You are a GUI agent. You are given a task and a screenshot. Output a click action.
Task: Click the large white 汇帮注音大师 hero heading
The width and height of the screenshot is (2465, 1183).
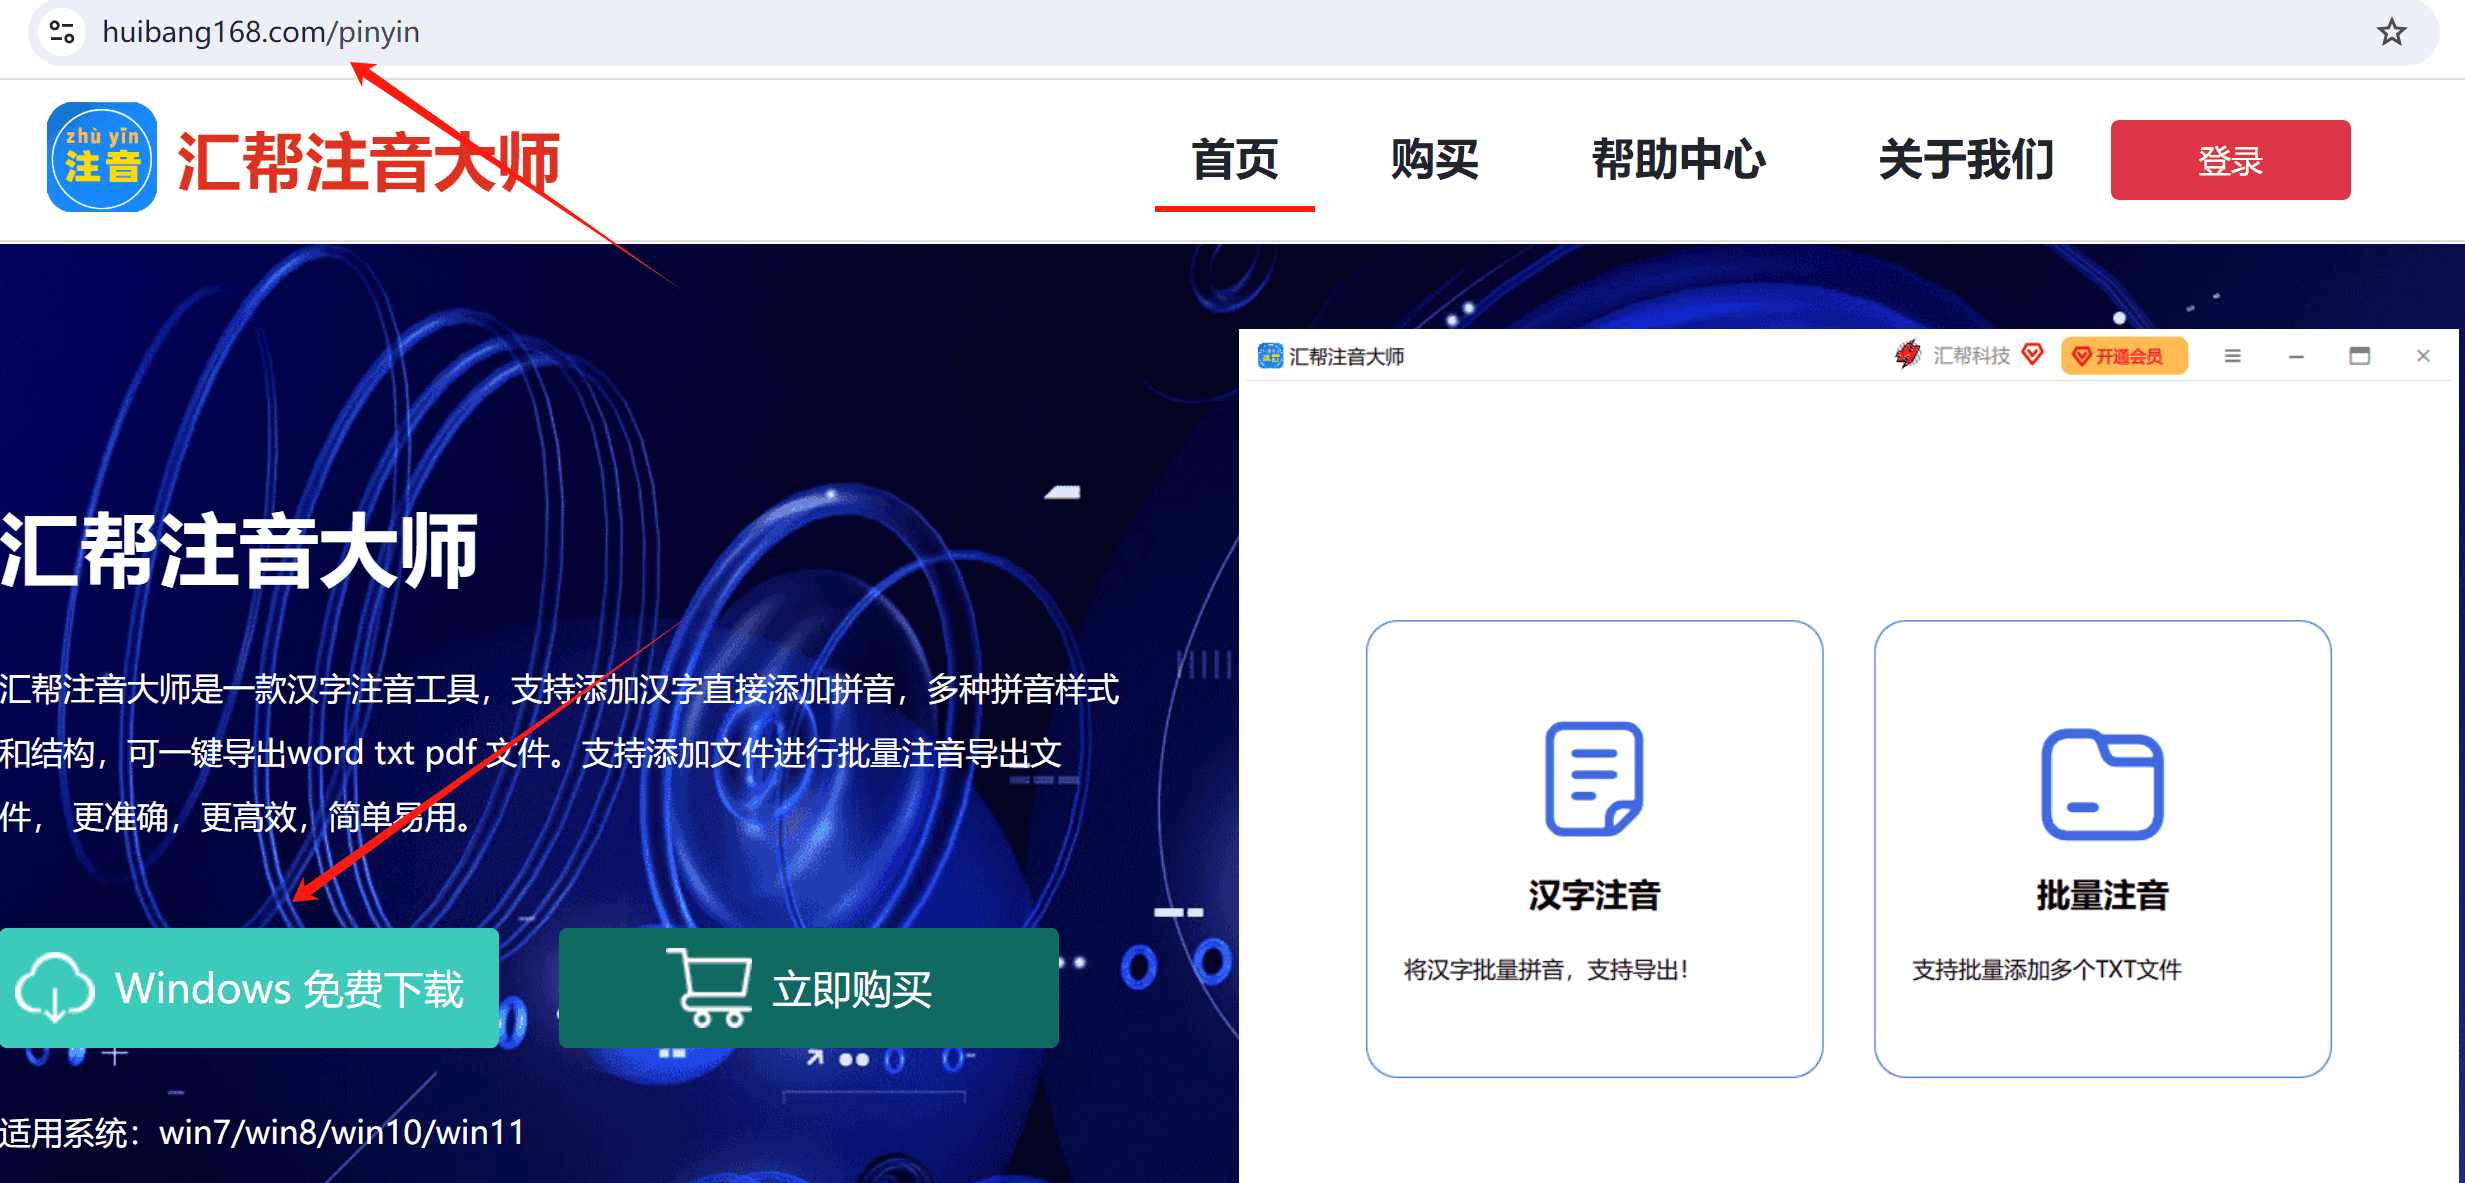pyautogui.click(x=239, y=550)
